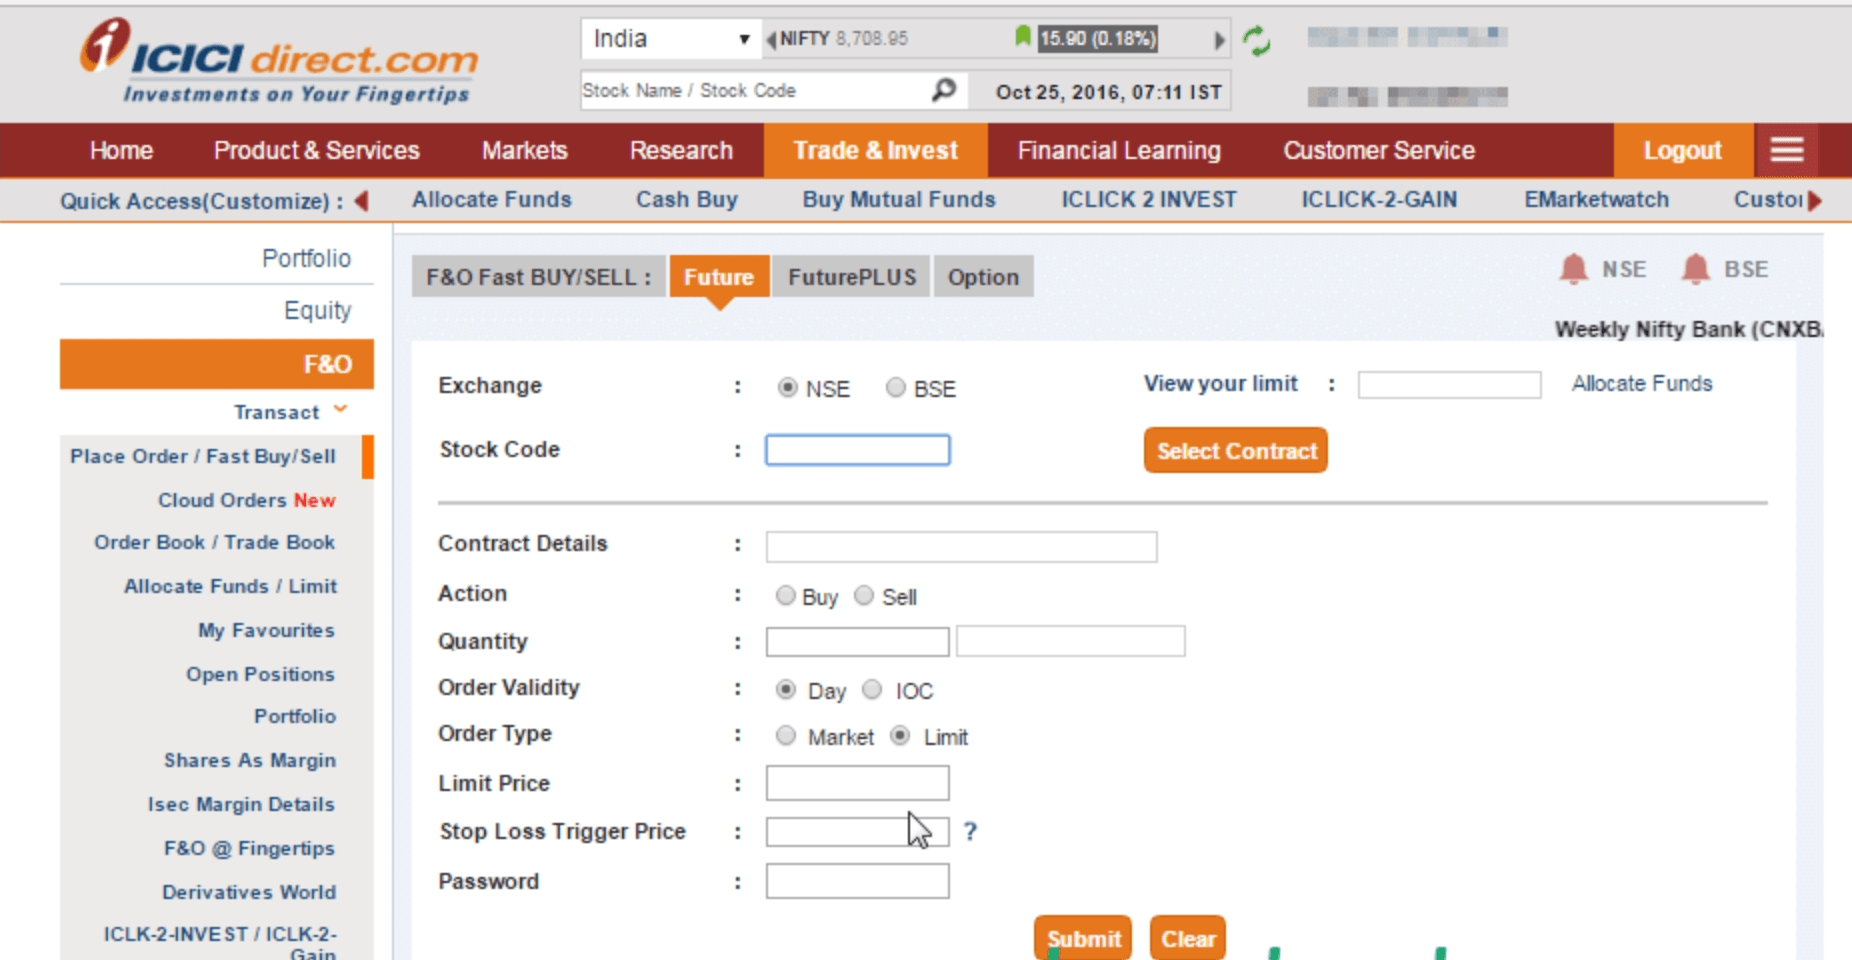Open the India country dropdown
Image resolution: width=1852 pixels, height=960 pixels.
(670, 39)
